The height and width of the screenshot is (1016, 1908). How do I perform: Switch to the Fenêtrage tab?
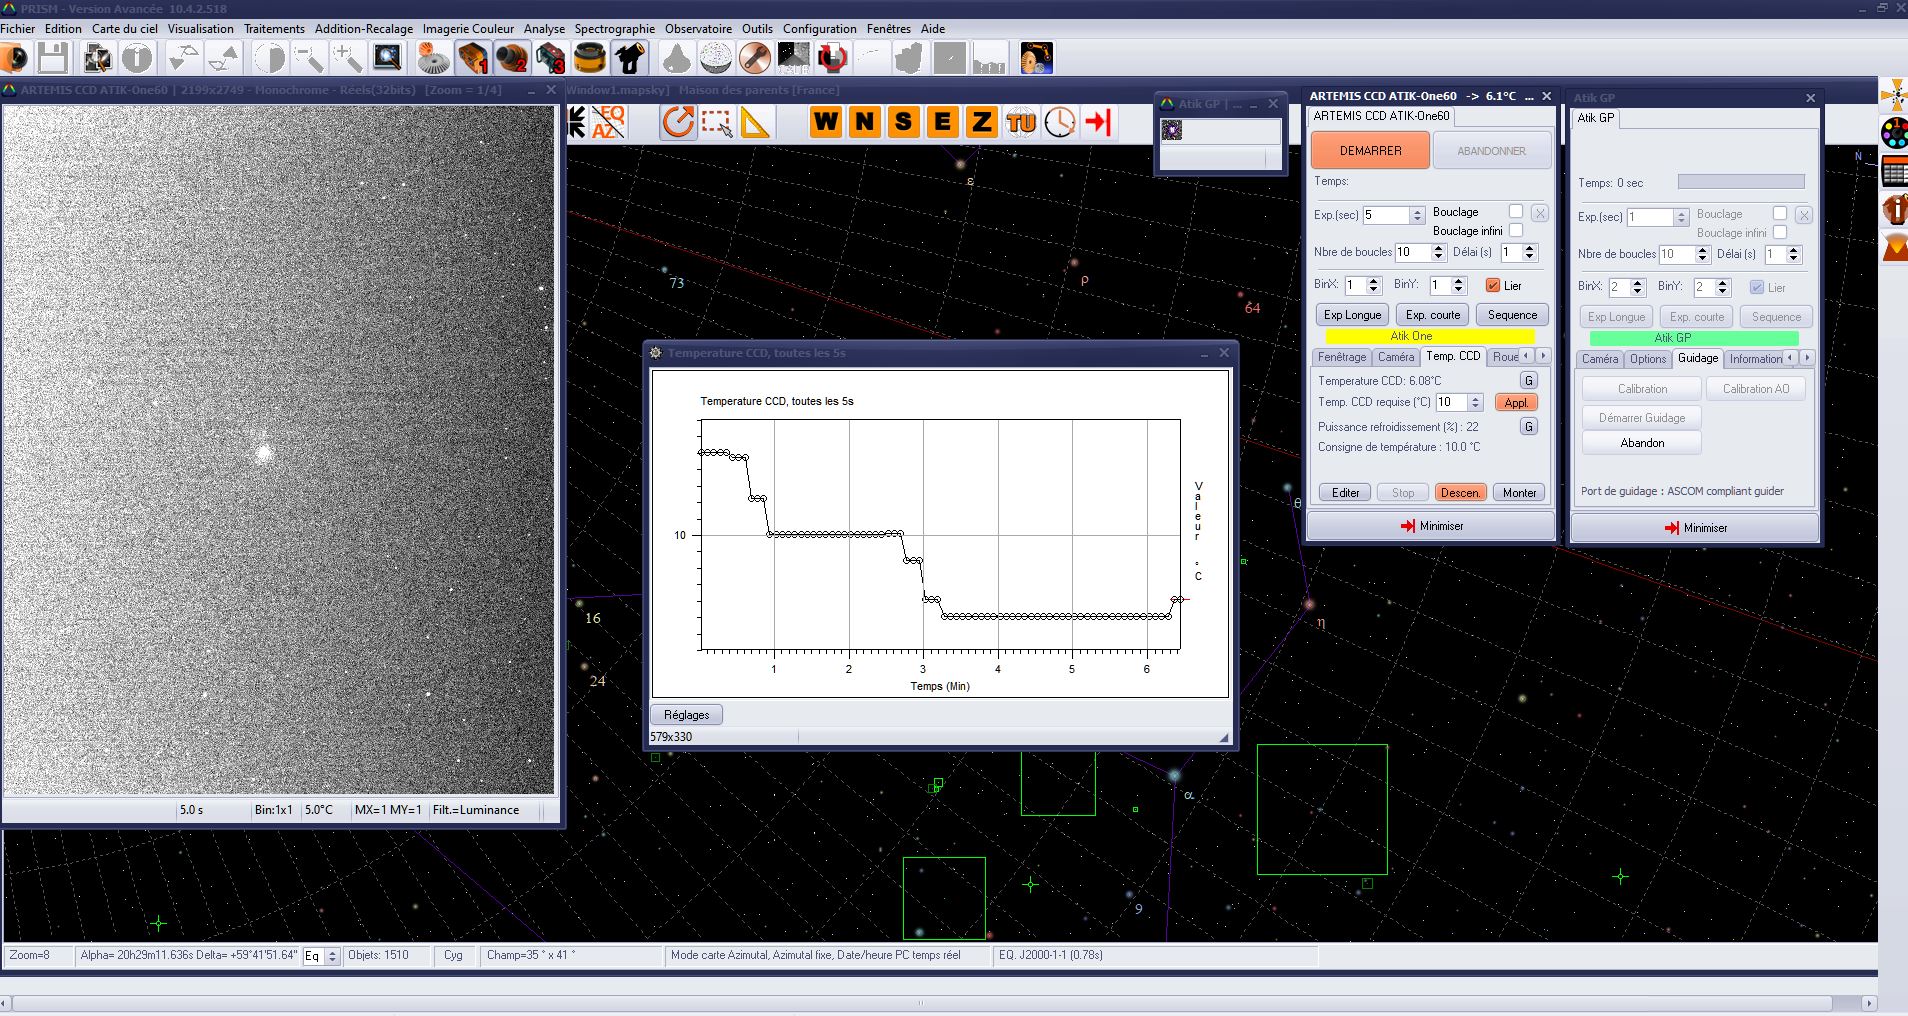pos(1341,357)
